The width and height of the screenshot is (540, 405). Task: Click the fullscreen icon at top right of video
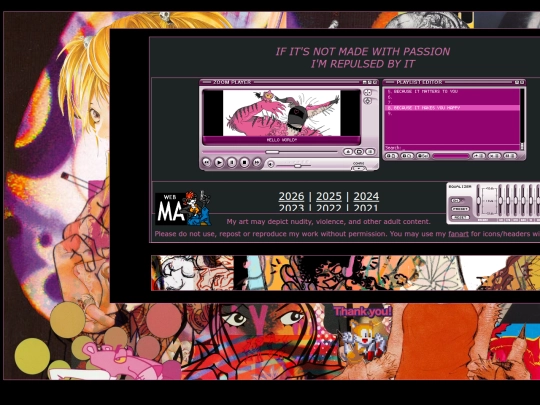368,93
